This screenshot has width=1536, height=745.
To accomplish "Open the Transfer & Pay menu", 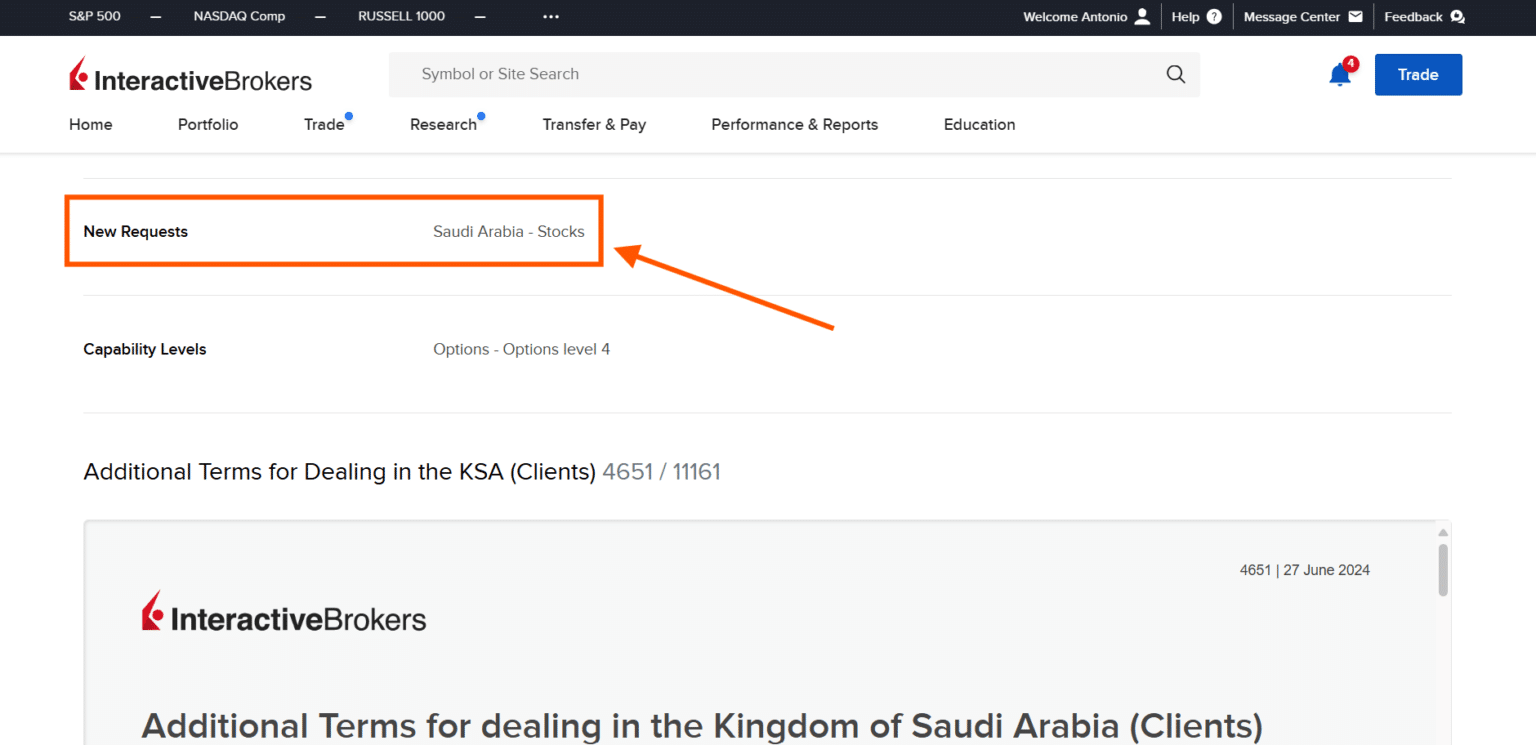I will [594, 124].
